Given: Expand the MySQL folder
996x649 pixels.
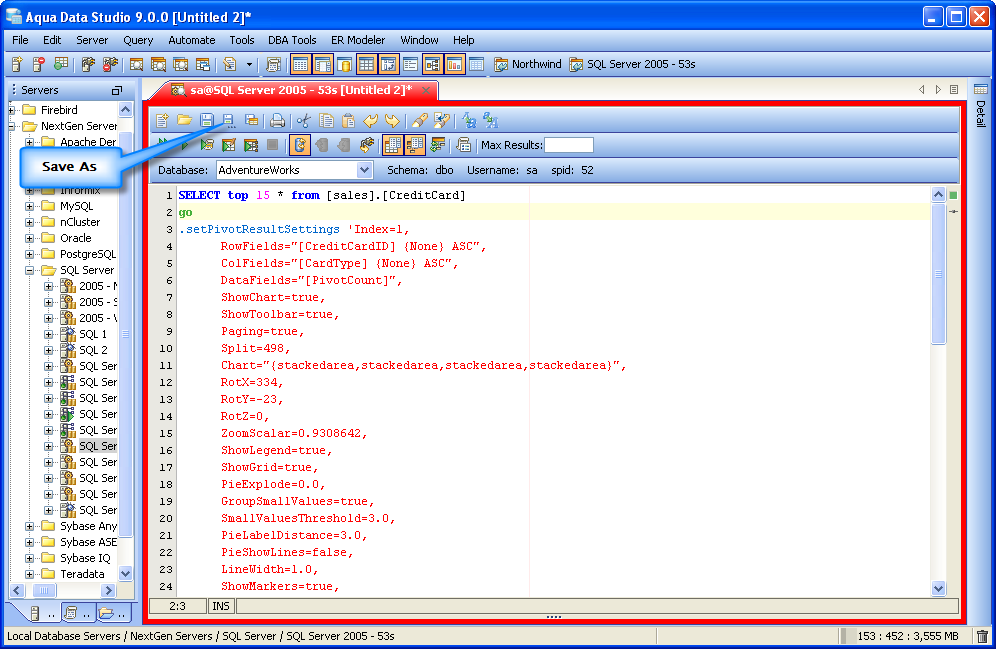Looking at the screenshot, I should 29,206.
